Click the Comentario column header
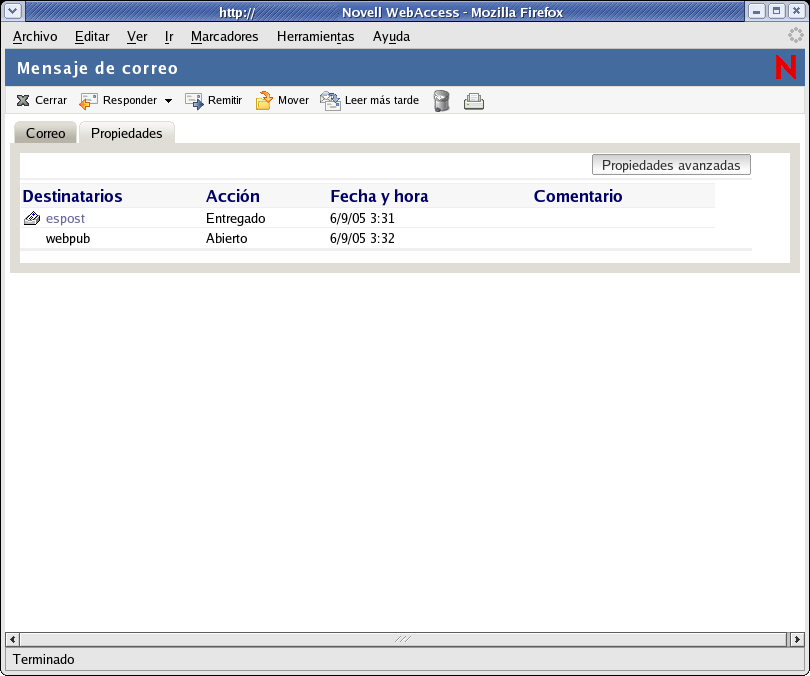810x676 pixels. tap(578, 196)
